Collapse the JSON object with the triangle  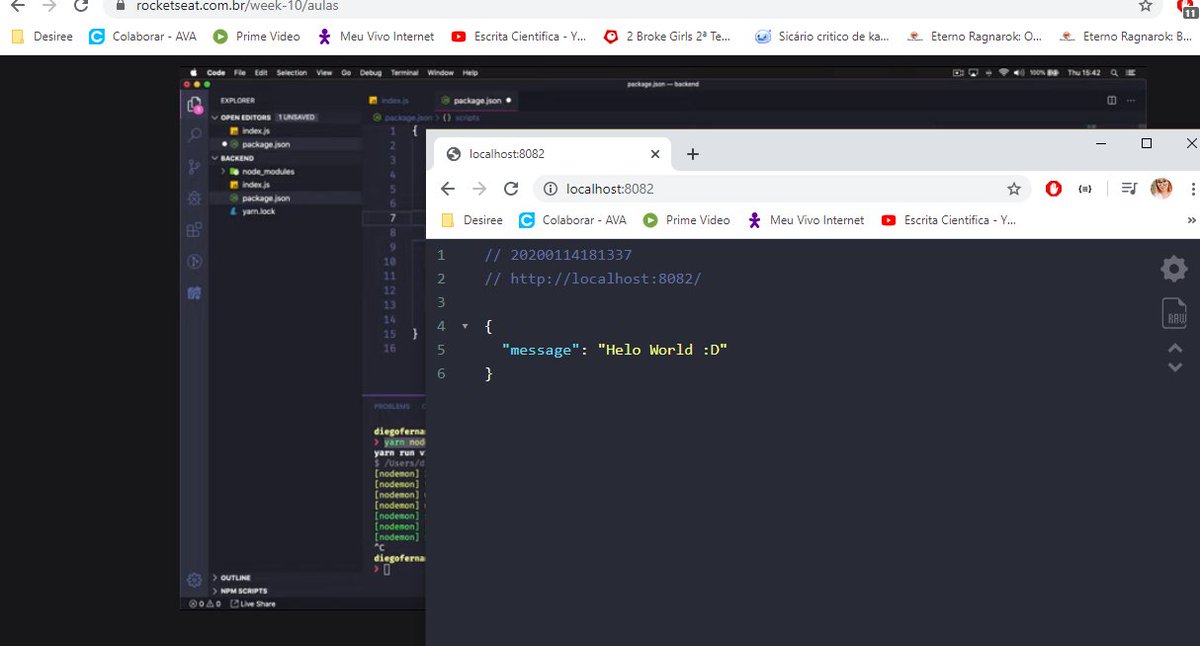(x=465, y=327)
